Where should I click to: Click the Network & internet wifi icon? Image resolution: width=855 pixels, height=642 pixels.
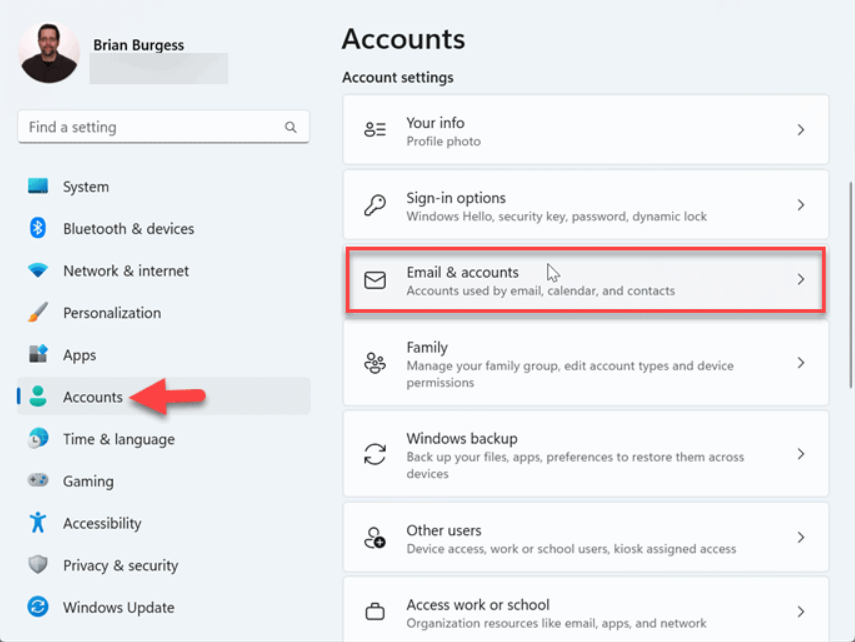[x=38, y=271]
